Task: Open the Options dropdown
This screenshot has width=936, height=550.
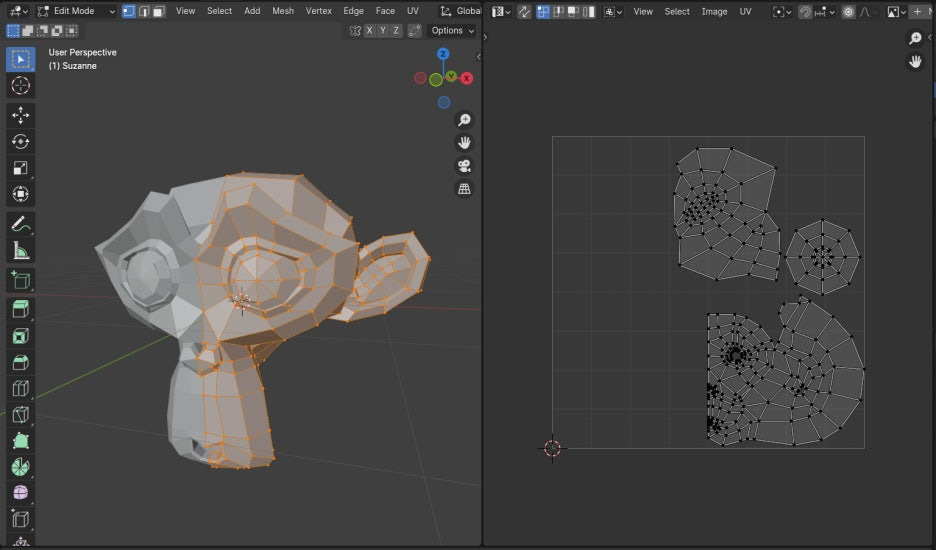Action: pyautogui.click(x=453, y=30)
